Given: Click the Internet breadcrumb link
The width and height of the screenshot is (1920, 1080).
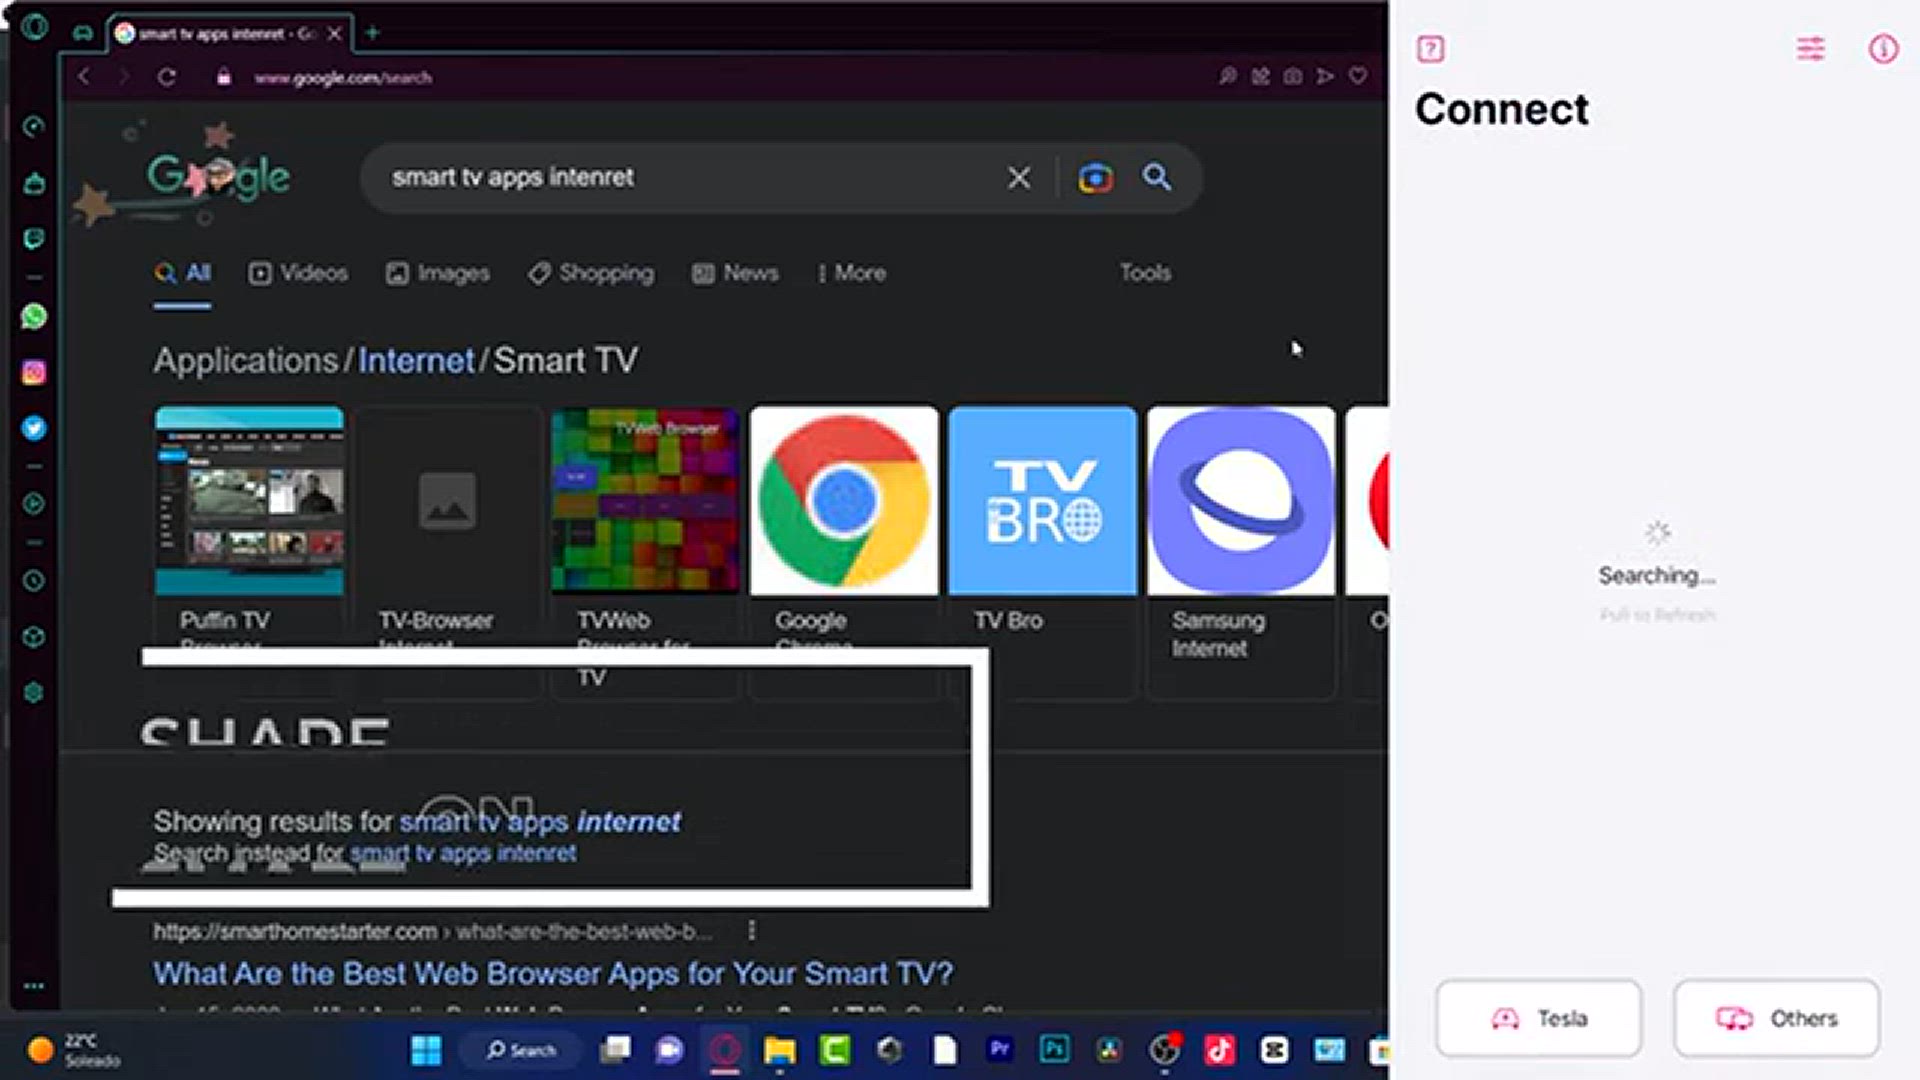Looking at the screenshot, I should coord(416,360).
